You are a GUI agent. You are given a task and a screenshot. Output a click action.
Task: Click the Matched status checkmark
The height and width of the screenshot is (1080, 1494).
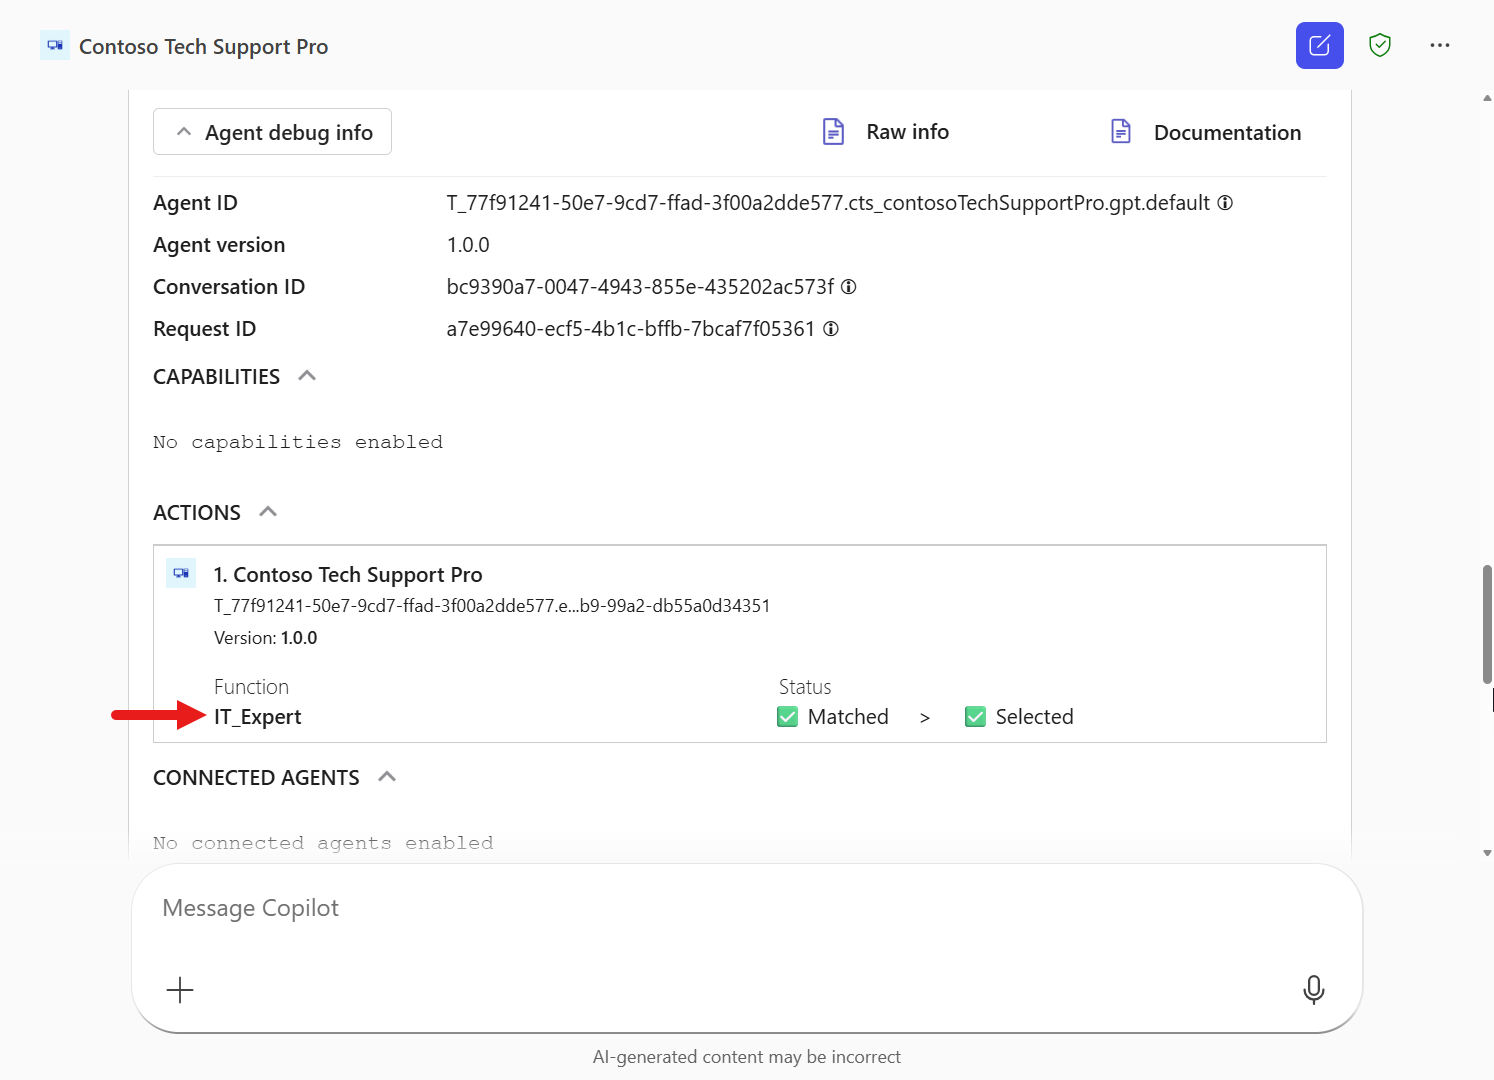[x=788, y=717]
